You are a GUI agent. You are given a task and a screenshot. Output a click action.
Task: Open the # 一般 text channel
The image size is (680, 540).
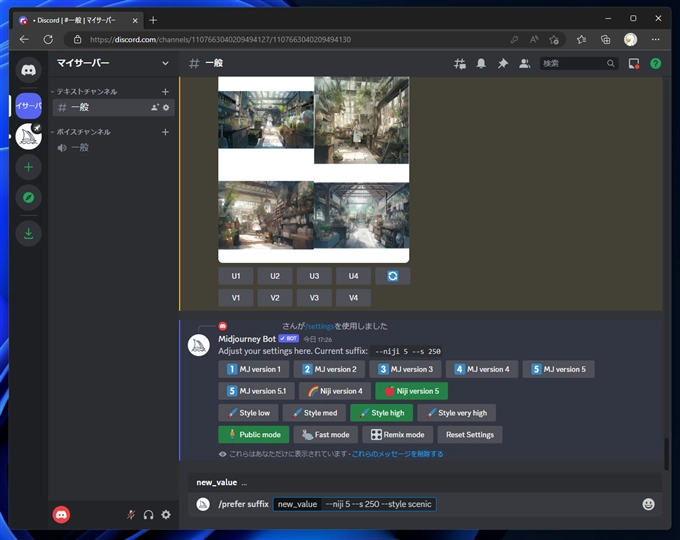[x=113, y=107]
